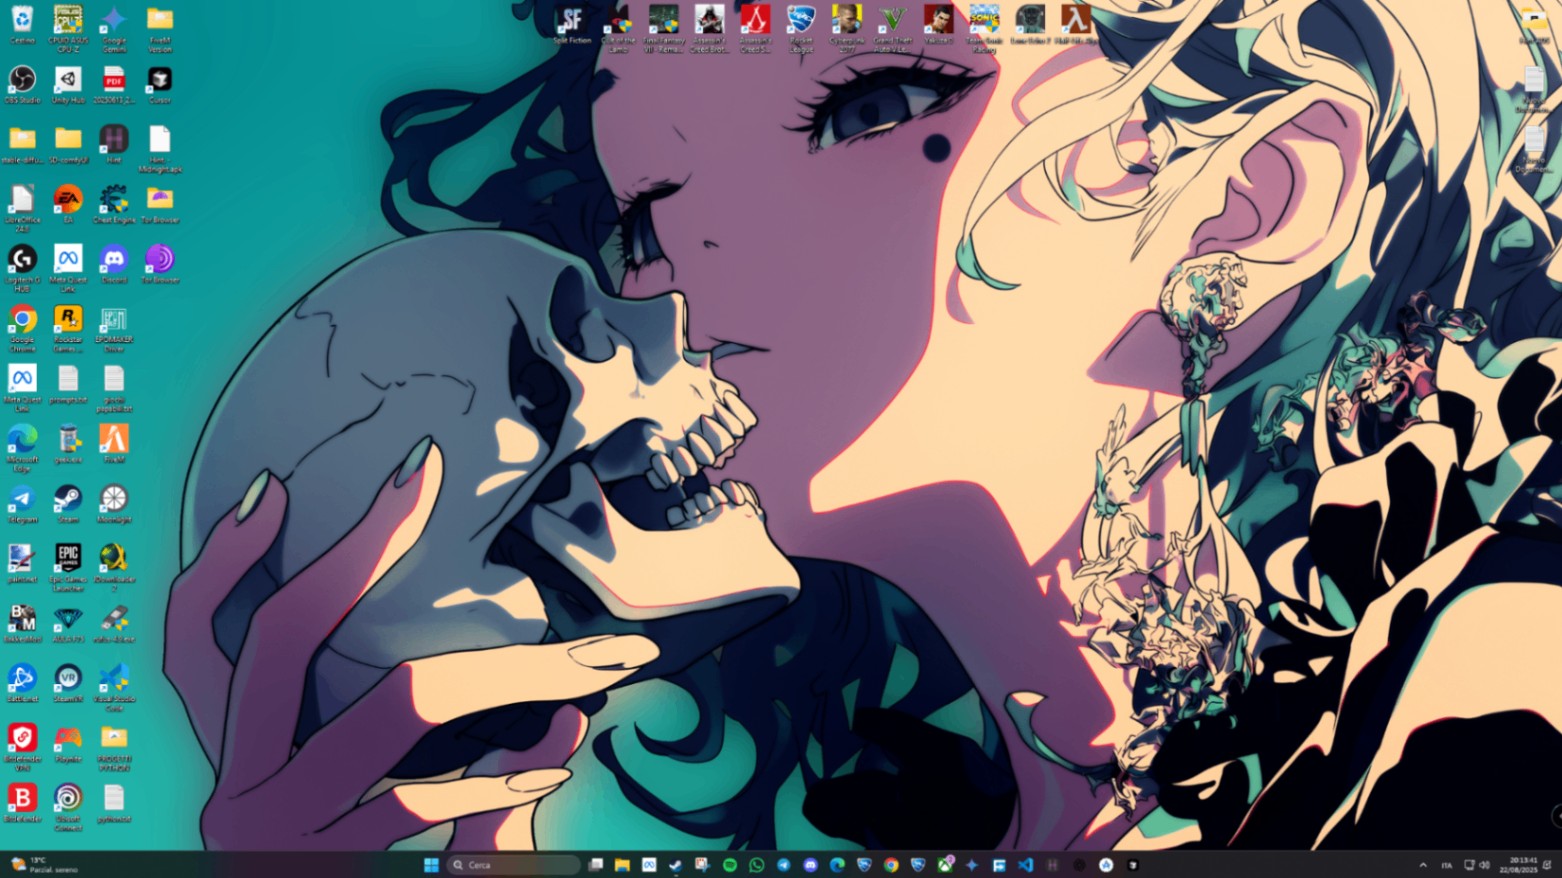Open Google Chrome desktop shortcut
Screen dimensions: 1562x878
point(22,328)
